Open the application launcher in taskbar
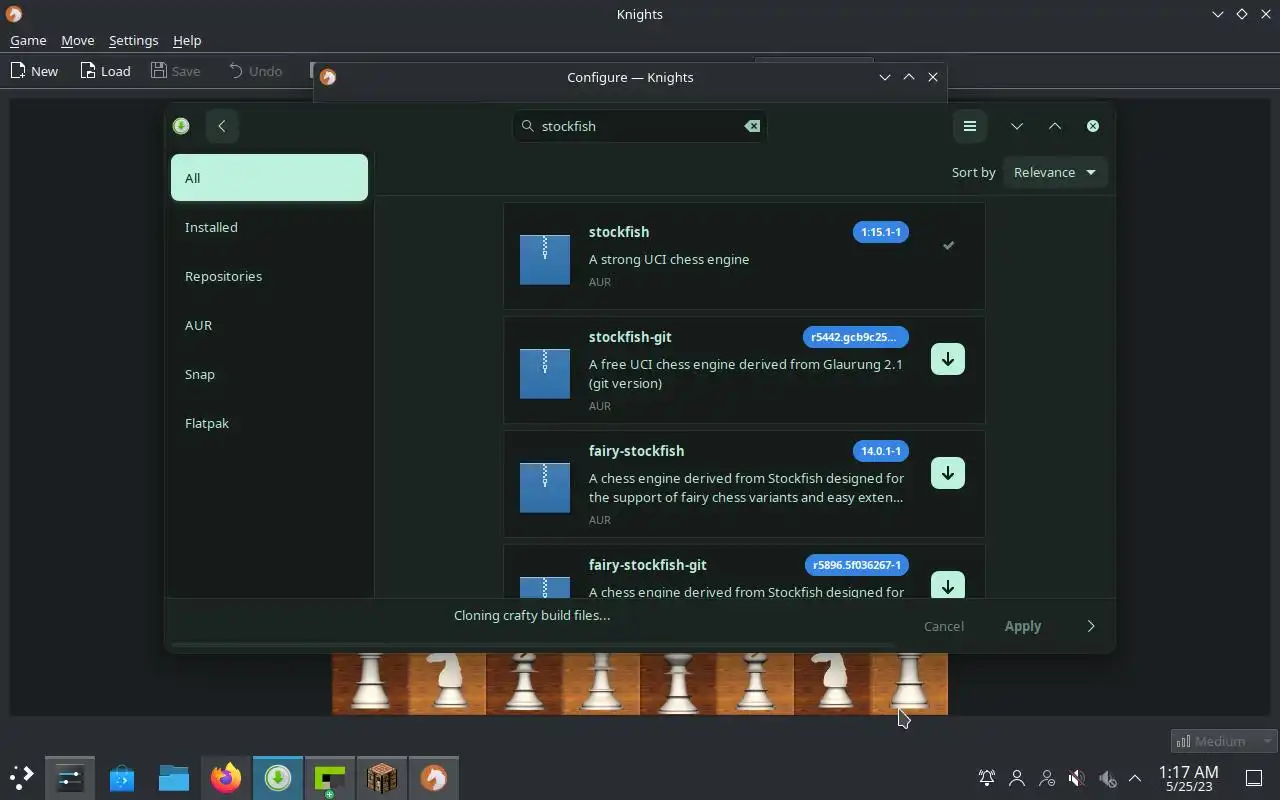 21,777
